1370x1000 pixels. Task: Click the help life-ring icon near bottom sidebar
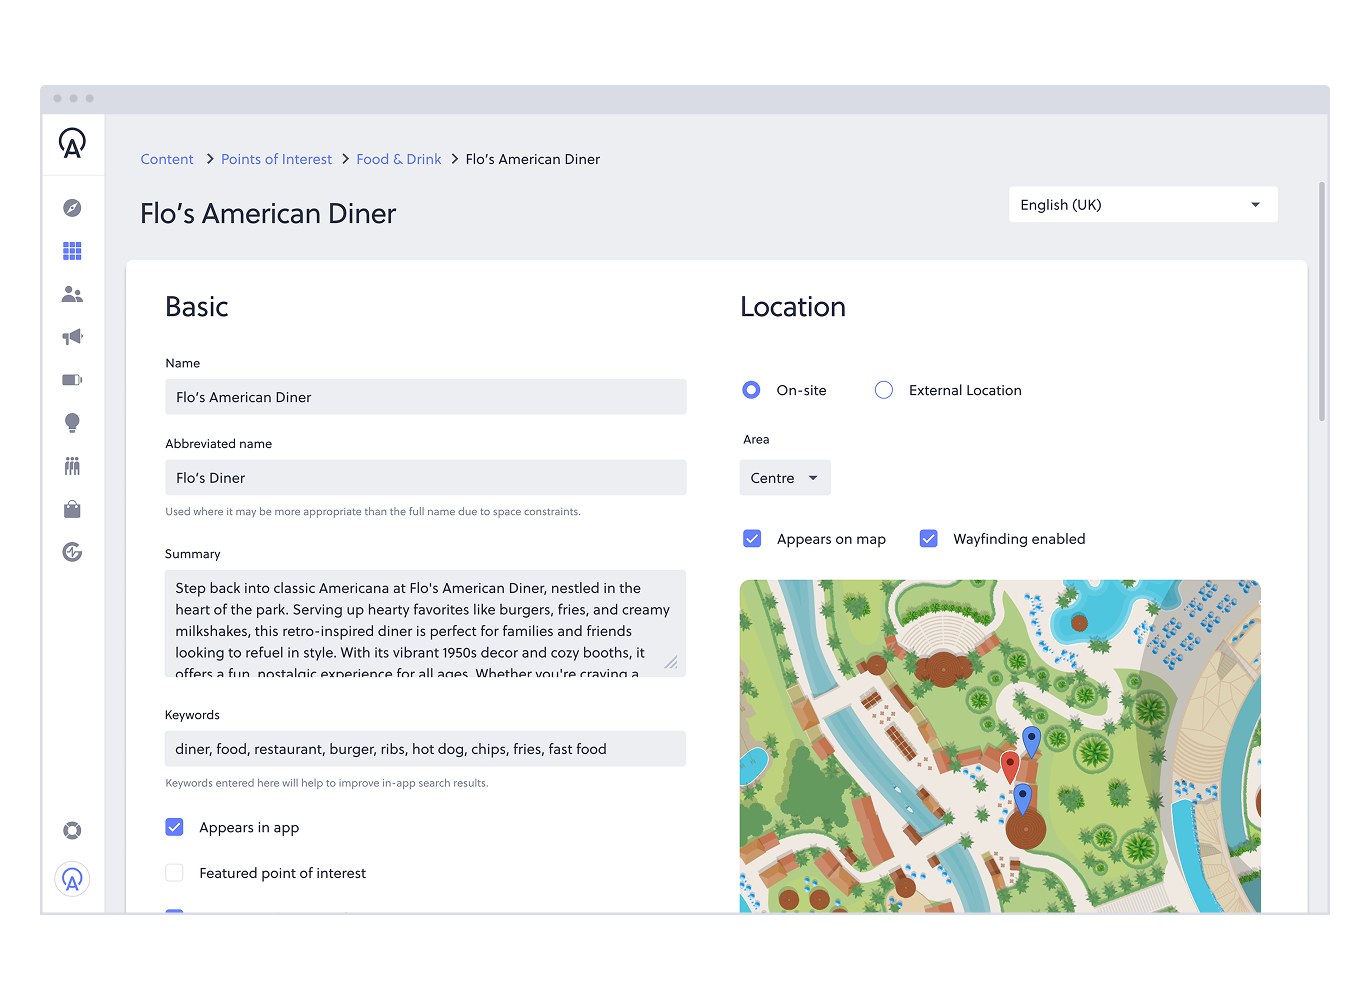tap(72, 830)
